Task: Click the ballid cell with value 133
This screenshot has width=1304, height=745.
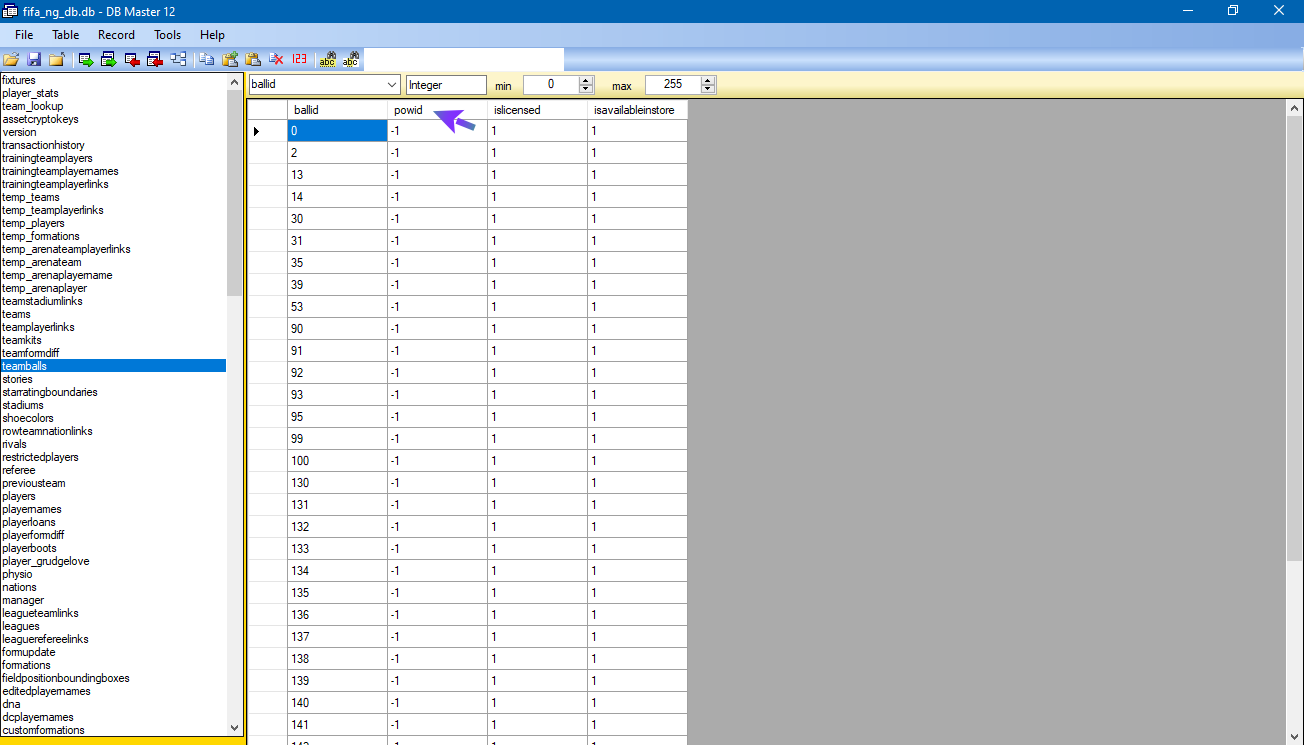Action: (337, 549)
